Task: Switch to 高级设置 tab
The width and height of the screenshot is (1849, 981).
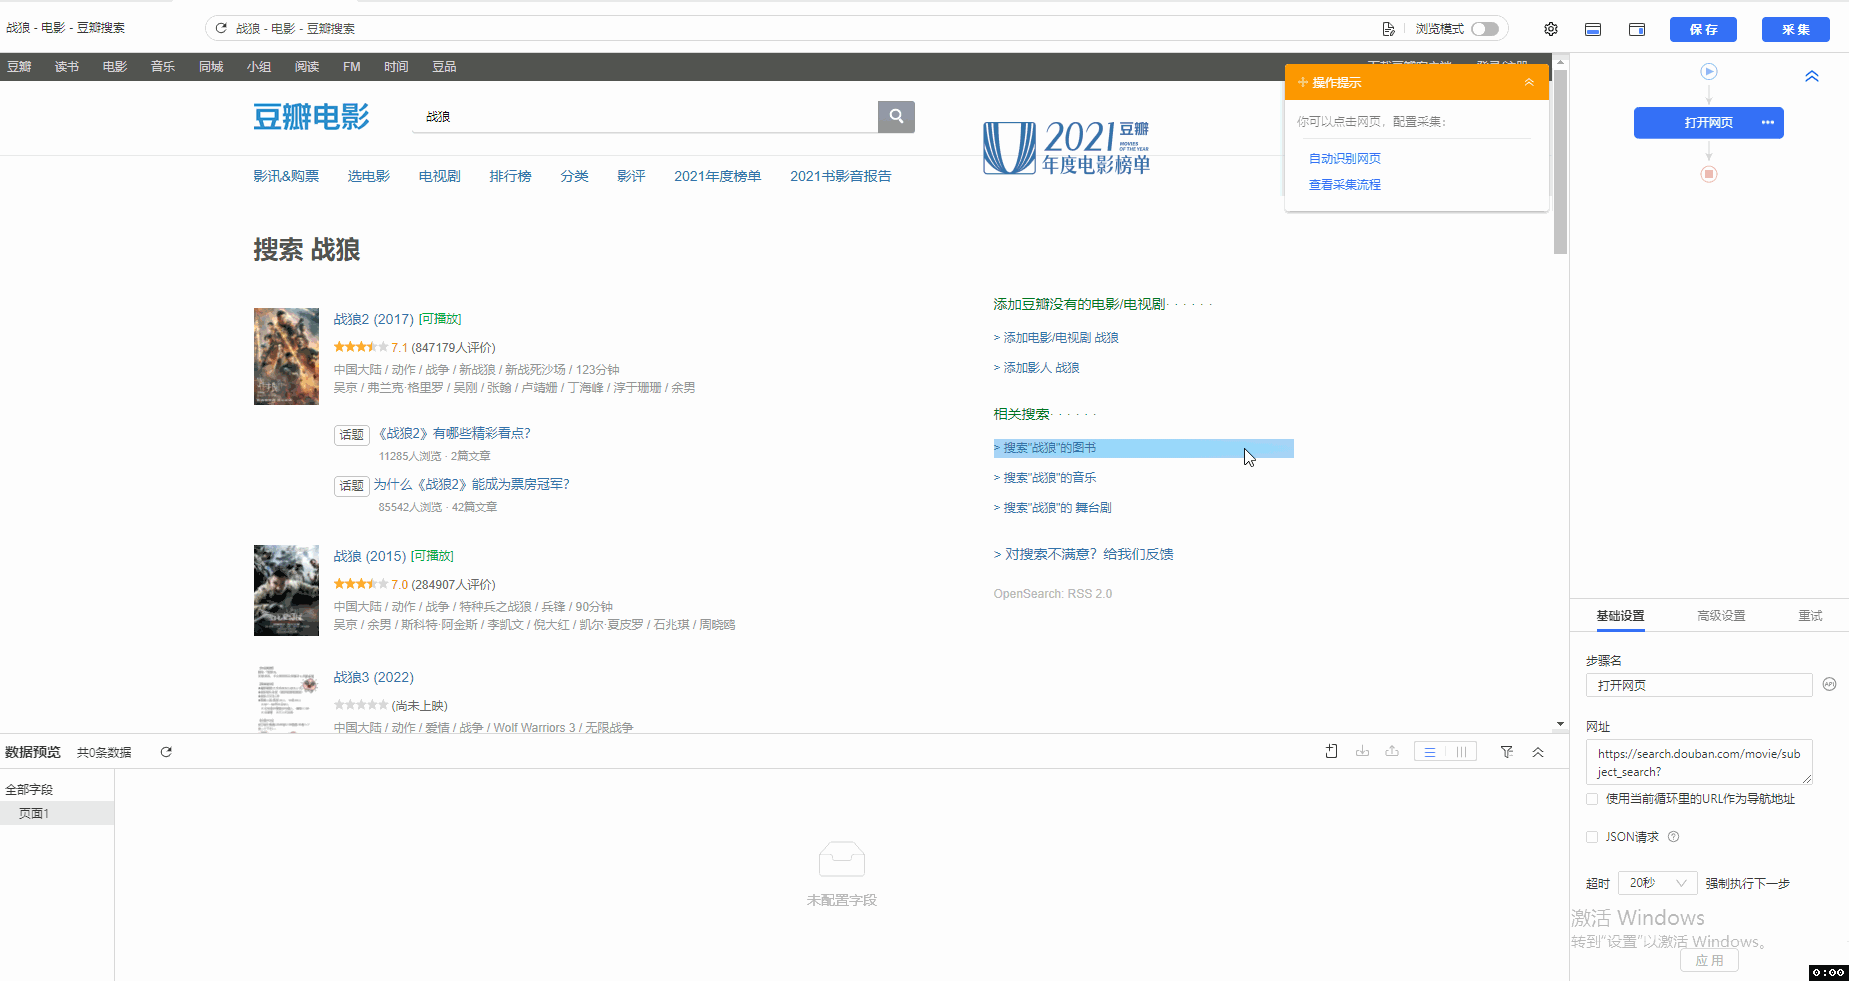Action: point(1721,616)
